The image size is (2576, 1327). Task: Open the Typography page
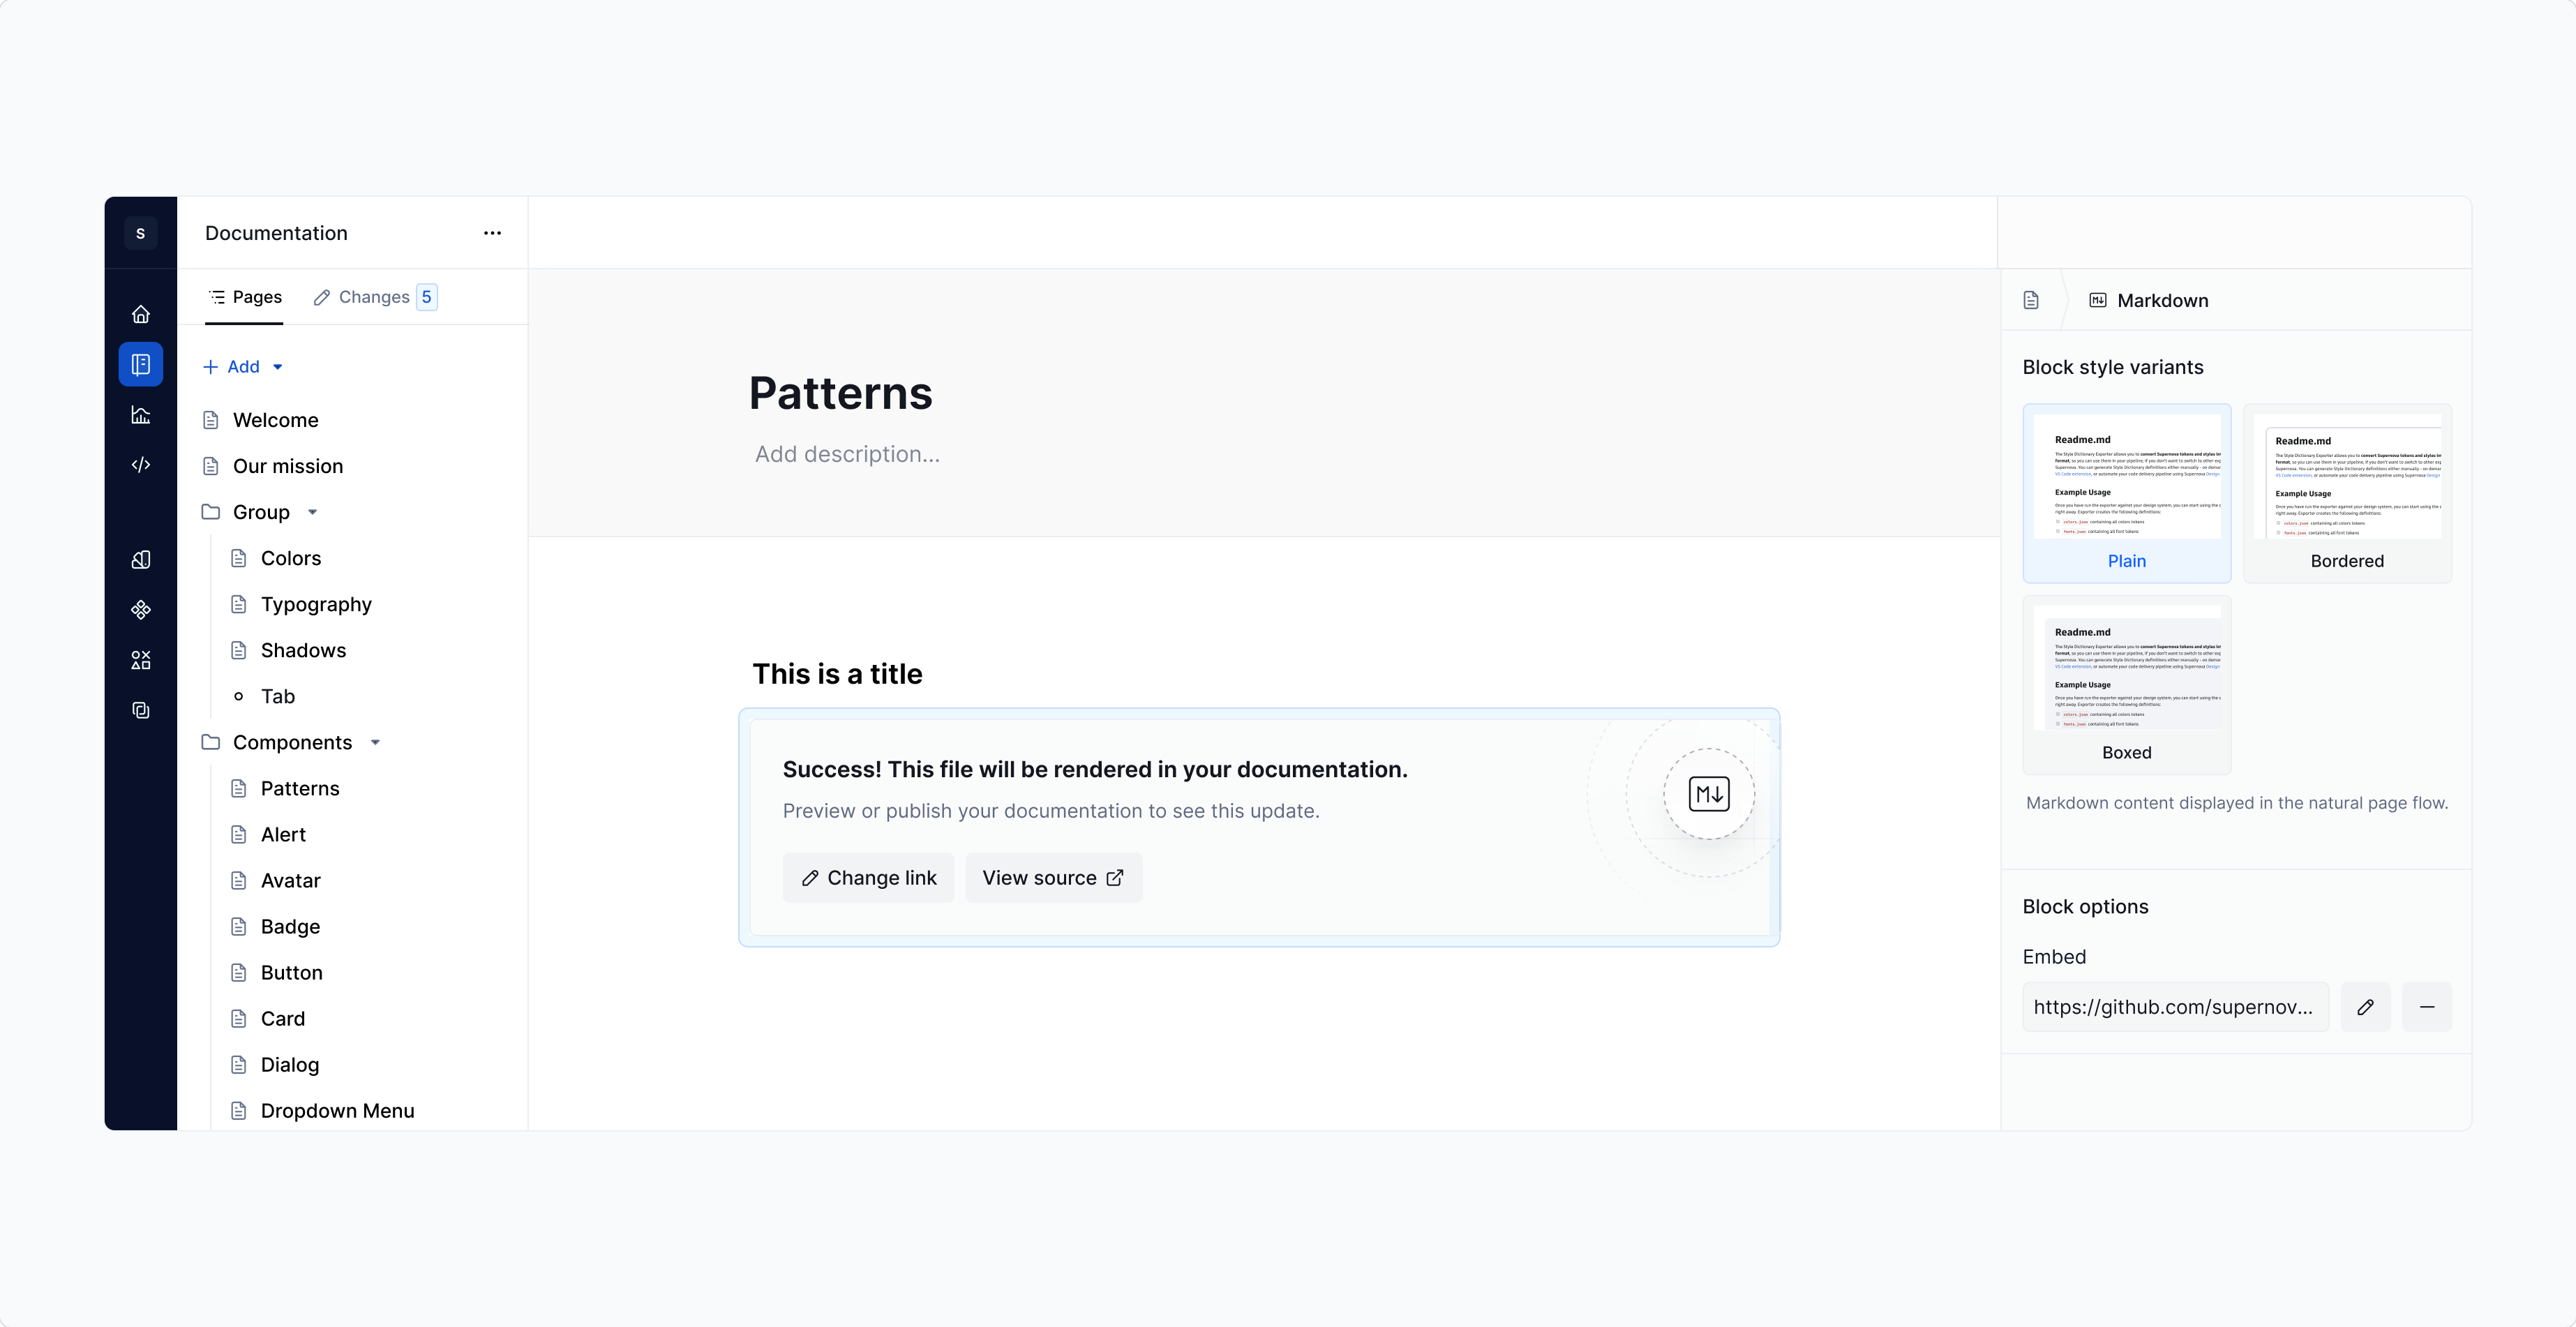tap(315, 604)
